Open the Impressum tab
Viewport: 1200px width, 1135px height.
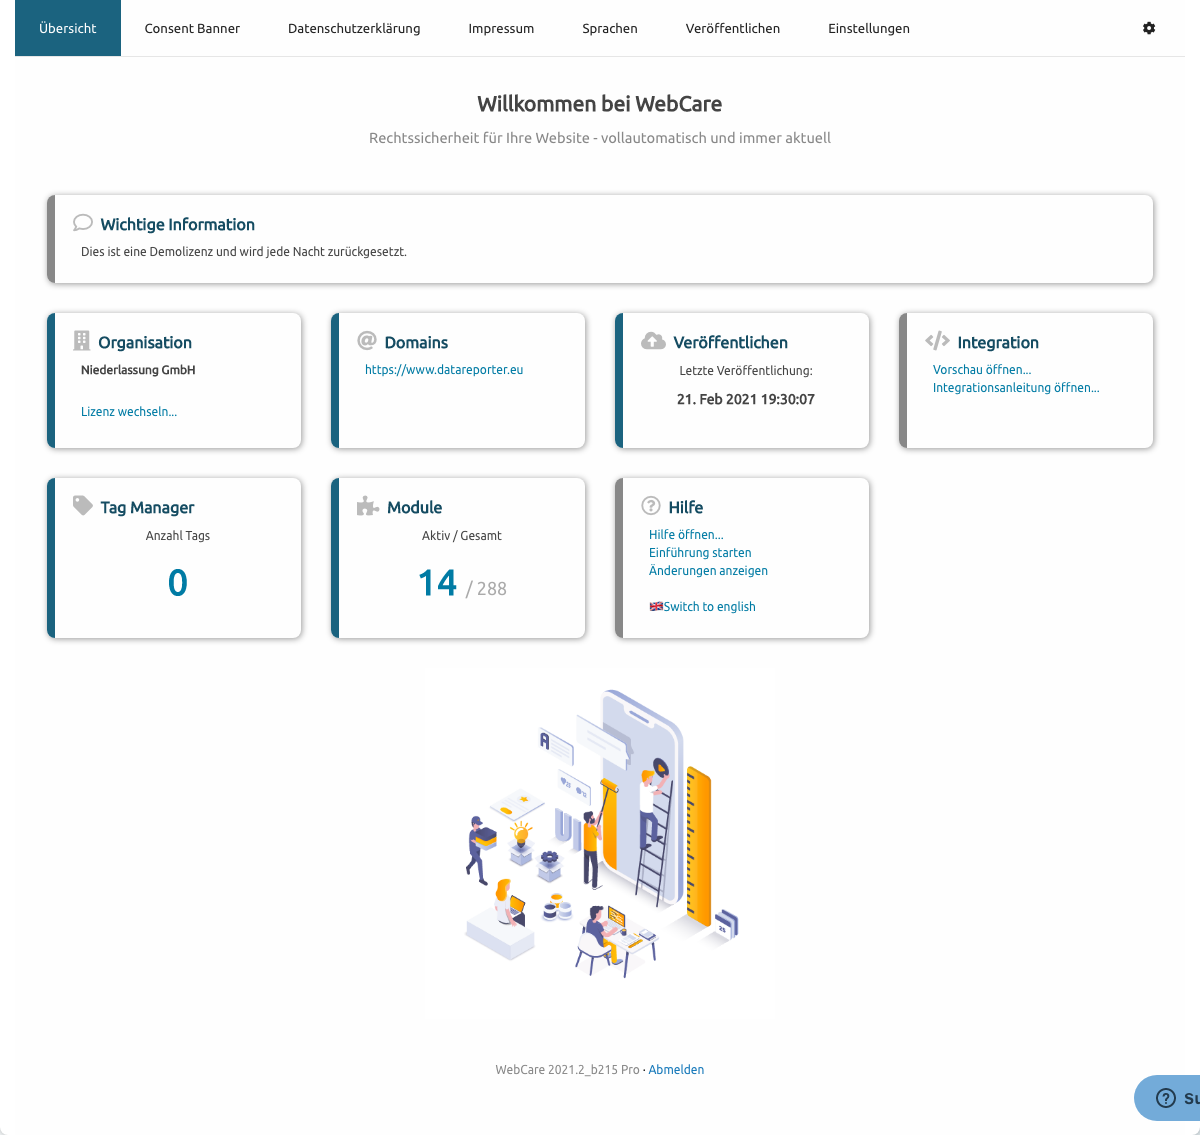(501, 28)
